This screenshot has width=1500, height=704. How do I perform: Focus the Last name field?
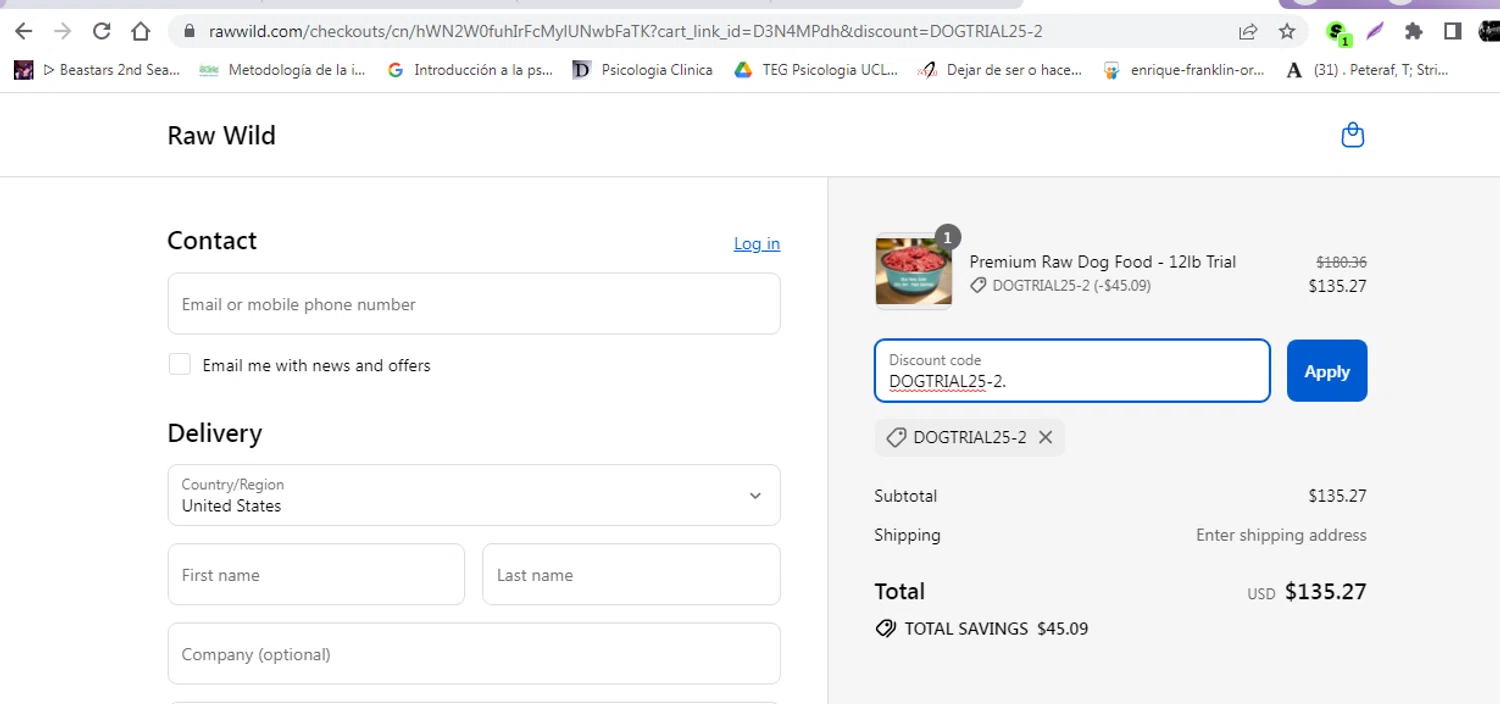click(x=631, y=575)
